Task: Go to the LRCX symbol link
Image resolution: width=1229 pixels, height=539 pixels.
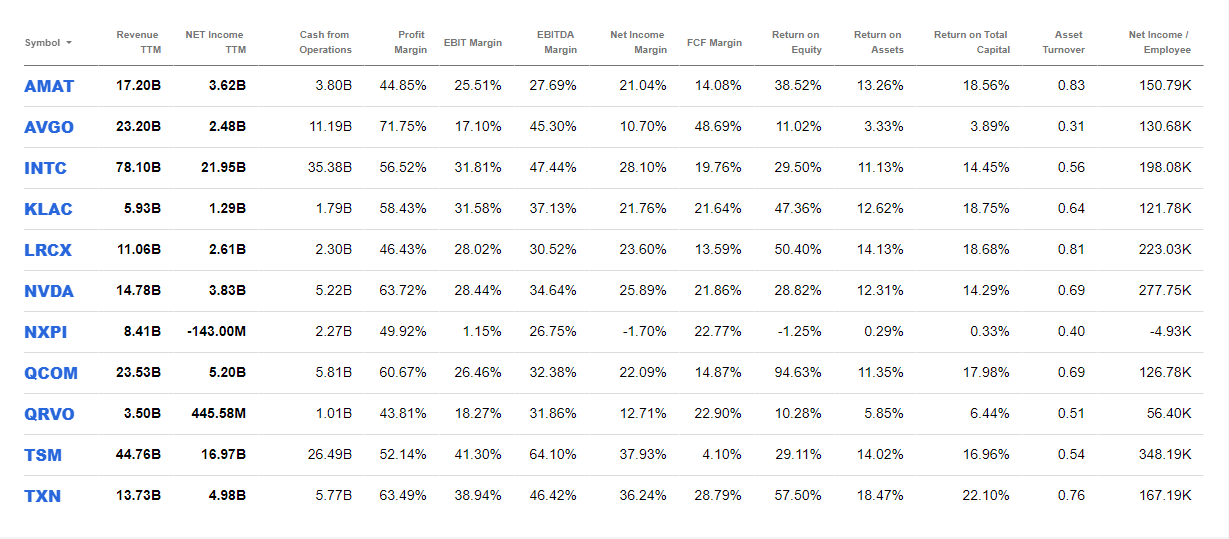Action: pos(49,250)
